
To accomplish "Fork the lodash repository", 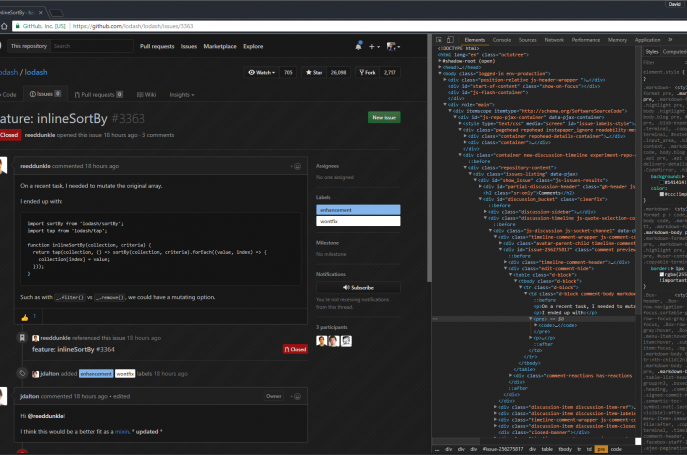I will [367, 72].
